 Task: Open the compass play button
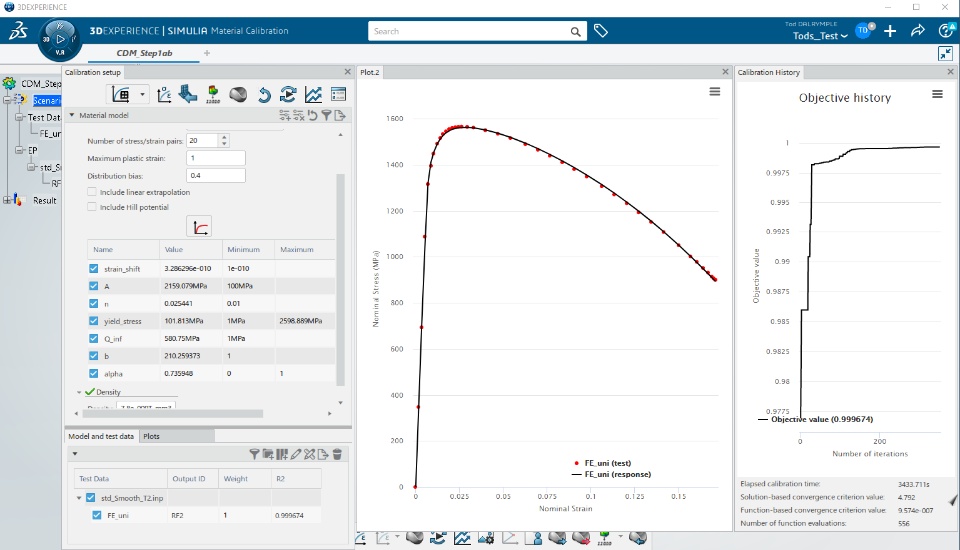tap(60, 39)
